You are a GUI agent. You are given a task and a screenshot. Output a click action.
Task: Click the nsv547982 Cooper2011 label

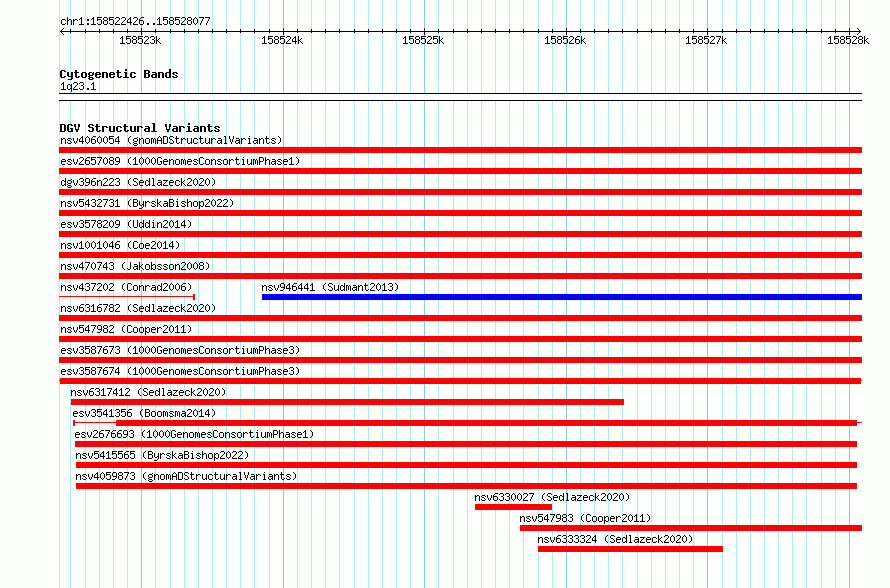point(126,329)
